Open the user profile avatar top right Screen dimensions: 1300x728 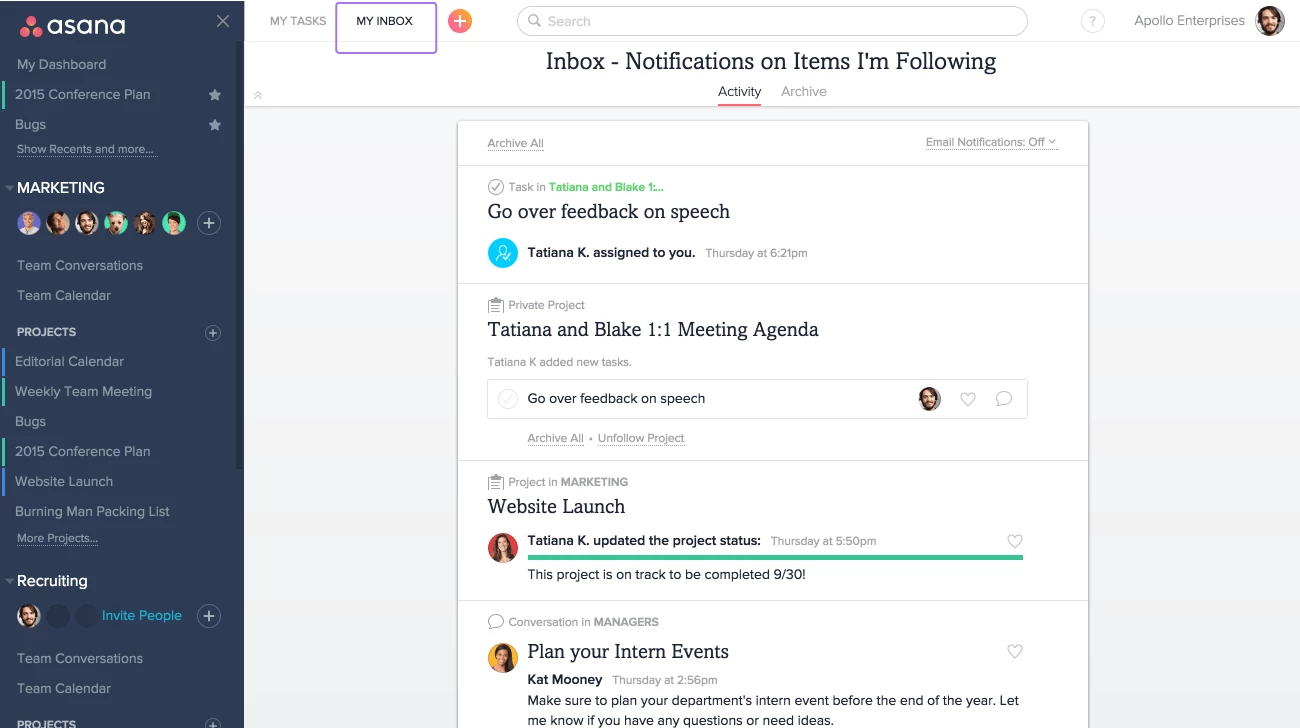point(1270,21)
